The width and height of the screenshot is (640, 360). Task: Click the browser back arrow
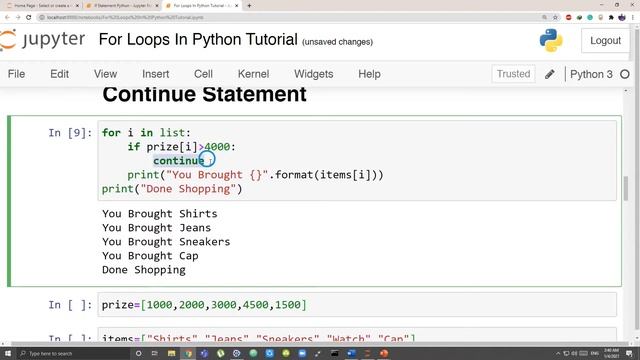(7, 17)
